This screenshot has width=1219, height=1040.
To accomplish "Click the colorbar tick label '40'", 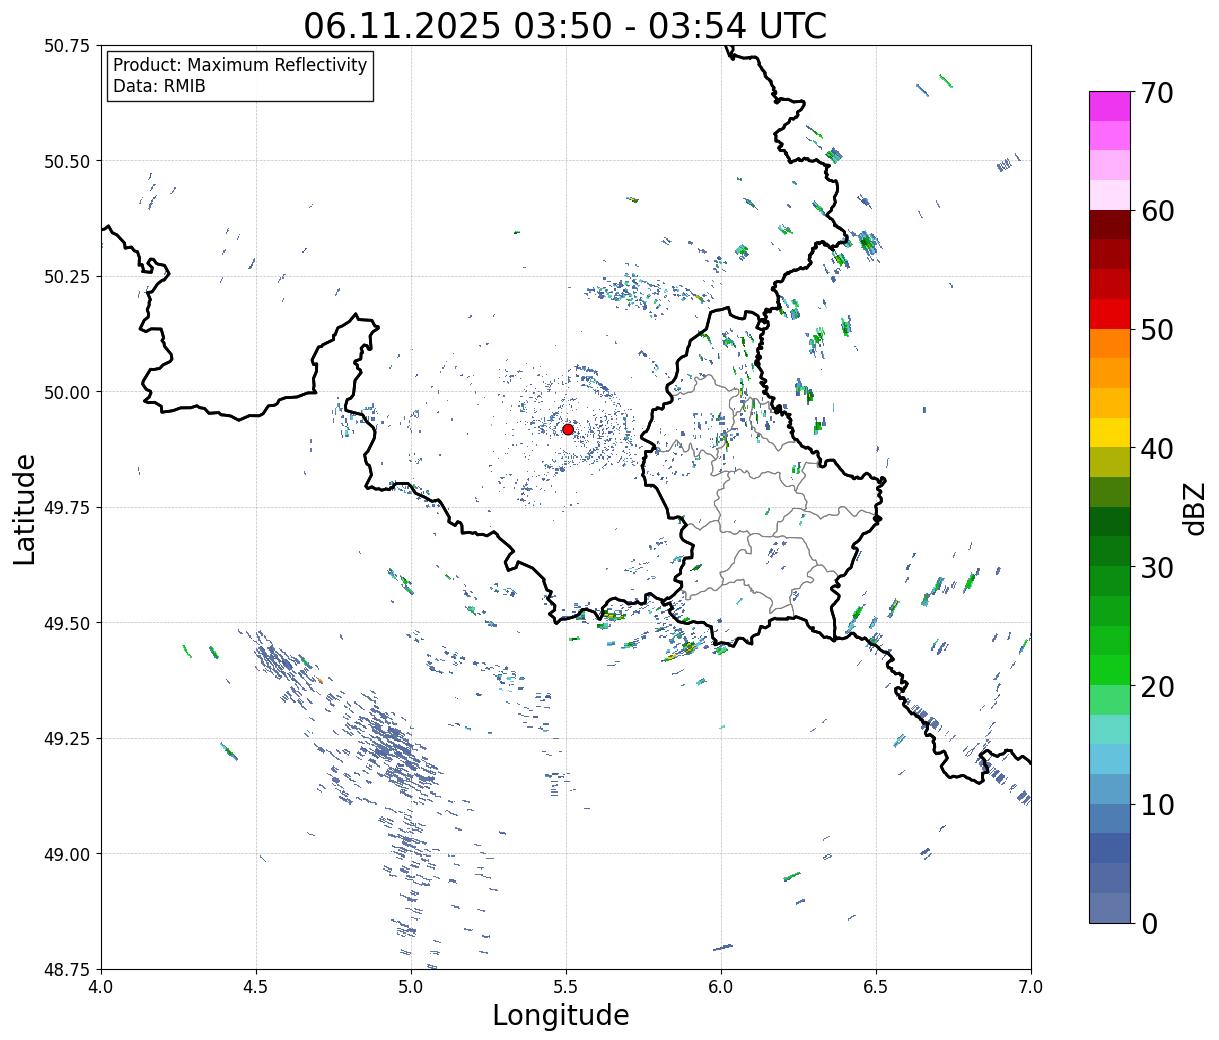I will [x=1157, y=449].
